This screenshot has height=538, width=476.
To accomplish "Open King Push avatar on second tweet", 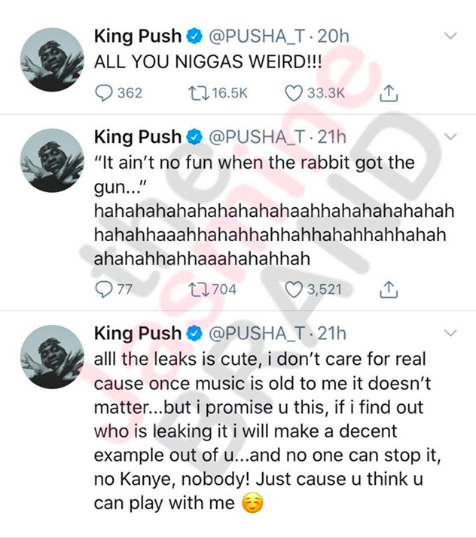I will [x=52, y=161].
